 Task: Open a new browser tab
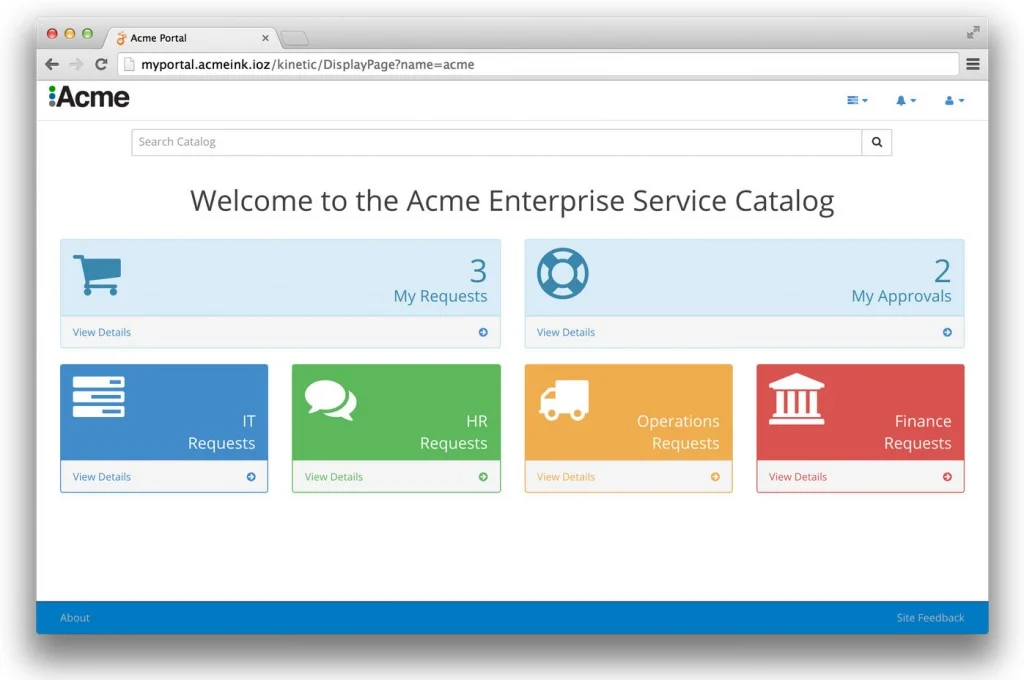(x=294, y=39)
